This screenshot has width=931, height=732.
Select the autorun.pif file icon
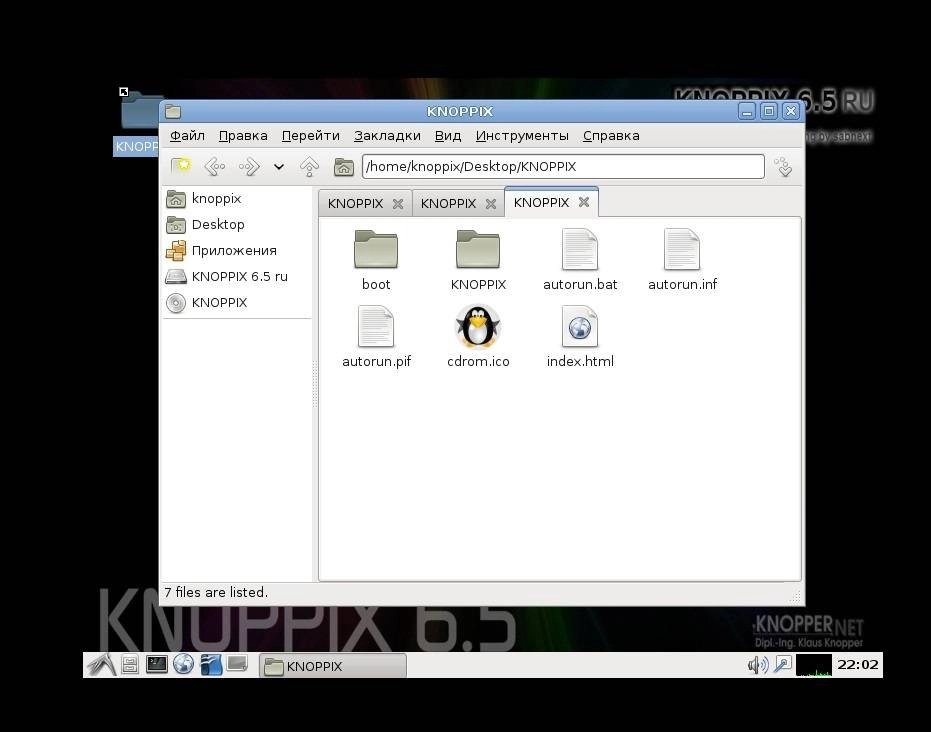[x=376, y=326]
